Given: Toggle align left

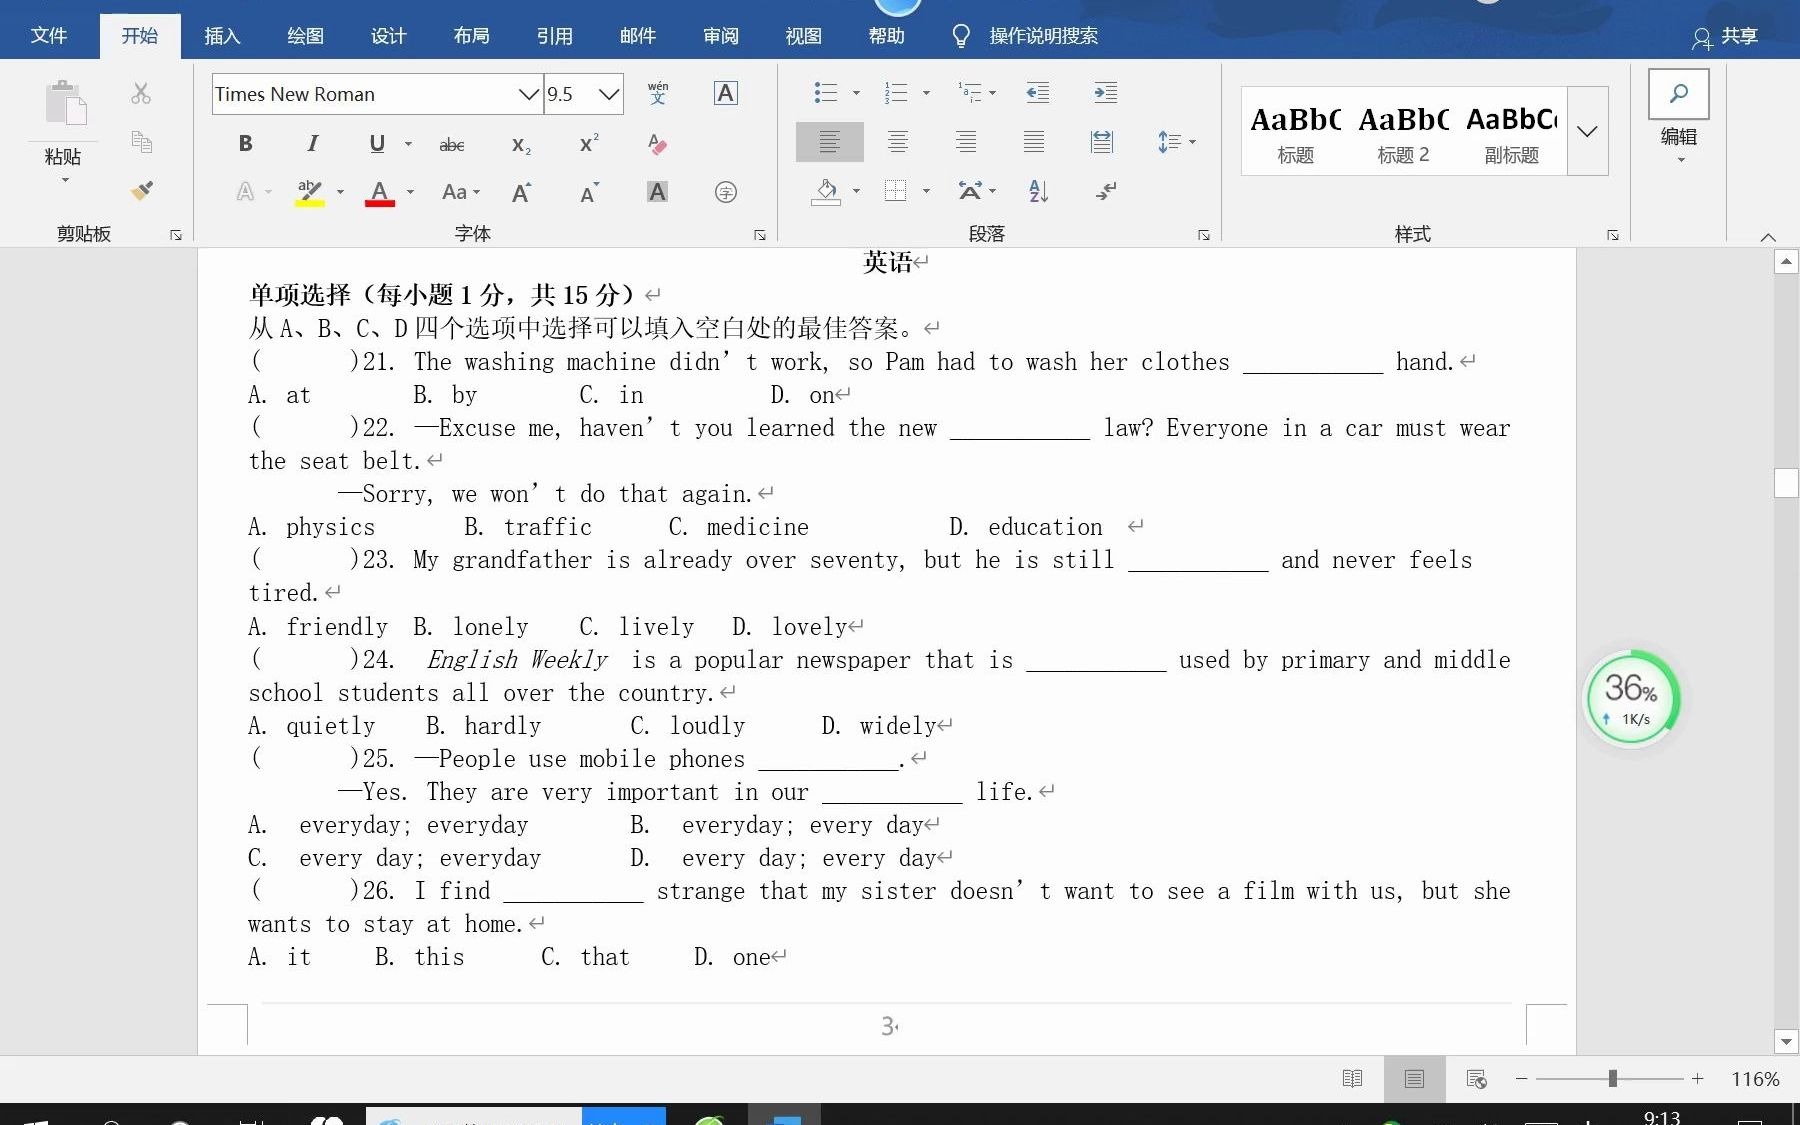Looking at the screenshot, I should click(x=829, y=142).
